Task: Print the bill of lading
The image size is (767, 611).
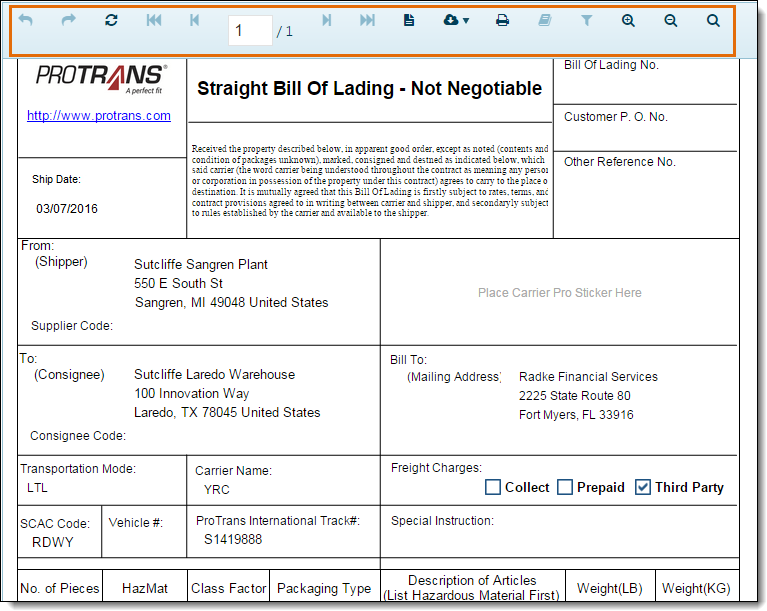Action: (502, 20)
